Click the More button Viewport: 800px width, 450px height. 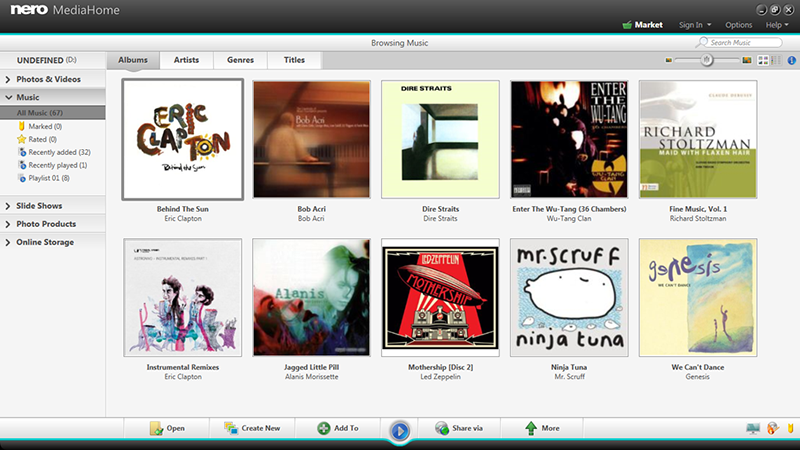(542, 428)
